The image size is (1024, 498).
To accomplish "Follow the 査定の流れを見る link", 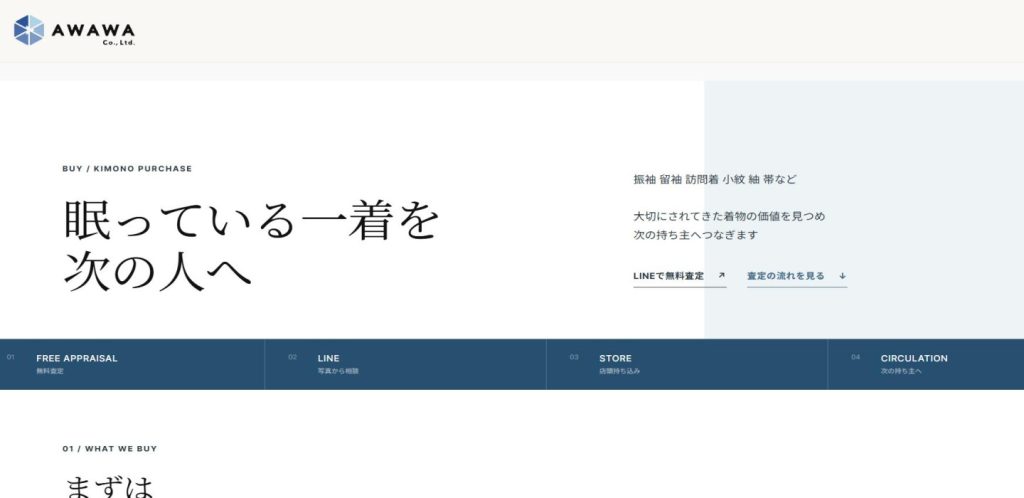I will coord(797,276).
